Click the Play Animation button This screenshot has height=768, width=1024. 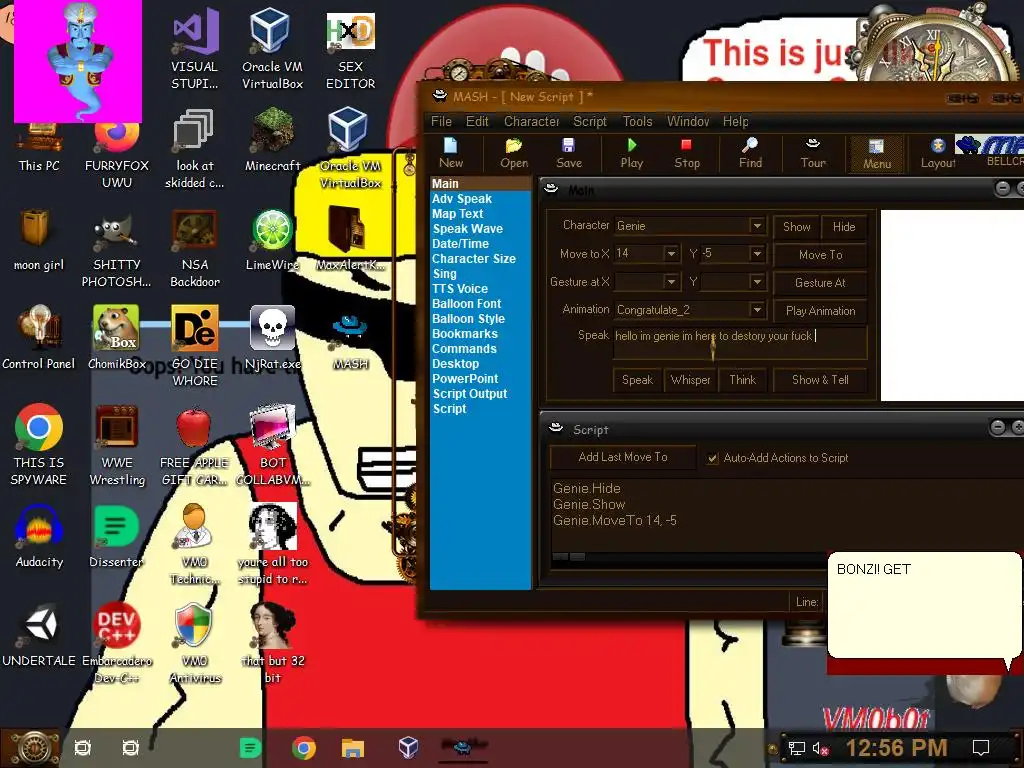click(820, 311)
